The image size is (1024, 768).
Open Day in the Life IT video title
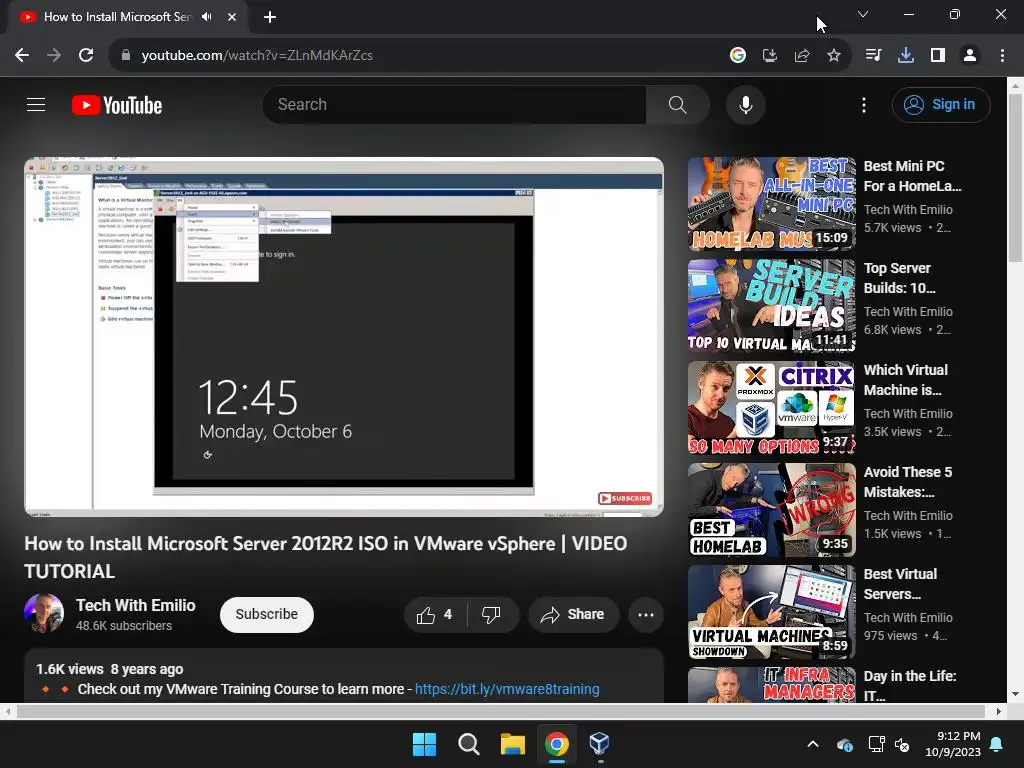pyautogui.click(x=910, y=686)
